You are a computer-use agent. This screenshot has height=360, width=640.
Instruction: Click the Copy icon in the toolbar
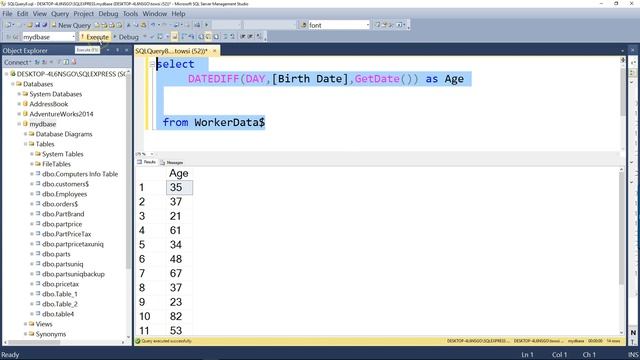pyautogui.click(x=136, y=25)
